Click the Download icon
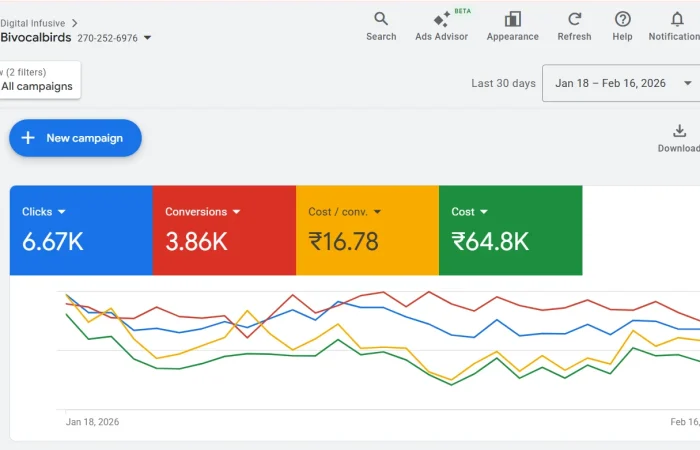Image resolution: width=700 pixels, height=450 pixels. [x=679, y=131]
